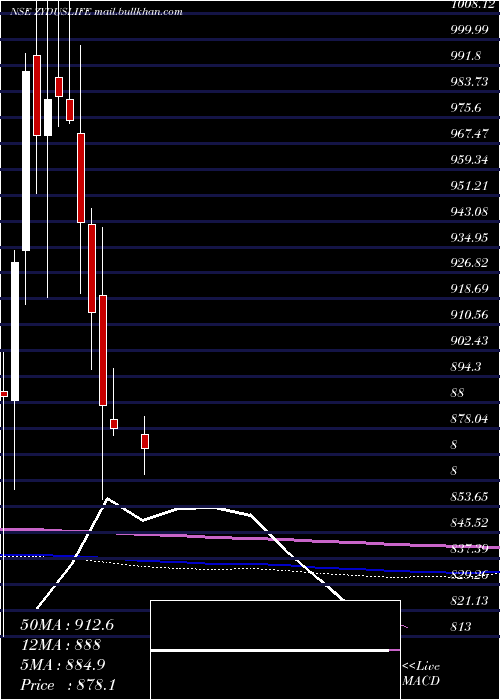The width and height of the screenshot is (500, 700).
Task: Click the 845.52 price axis label
Action: [470, 522]
